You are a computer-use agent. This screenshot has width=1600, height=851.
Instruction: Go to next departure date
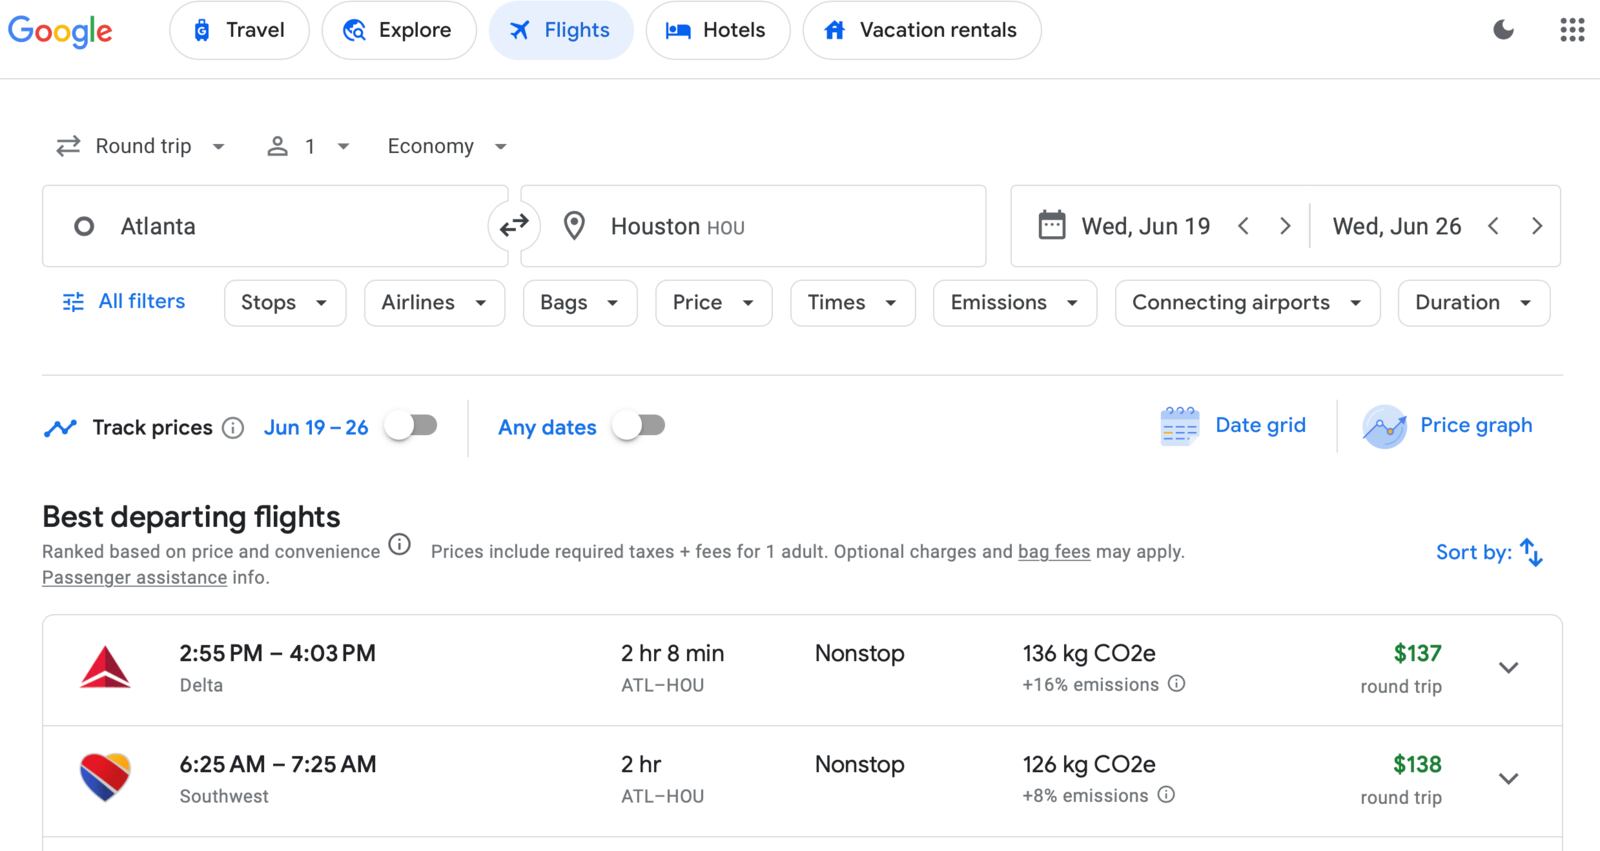tap(1285, 226)
